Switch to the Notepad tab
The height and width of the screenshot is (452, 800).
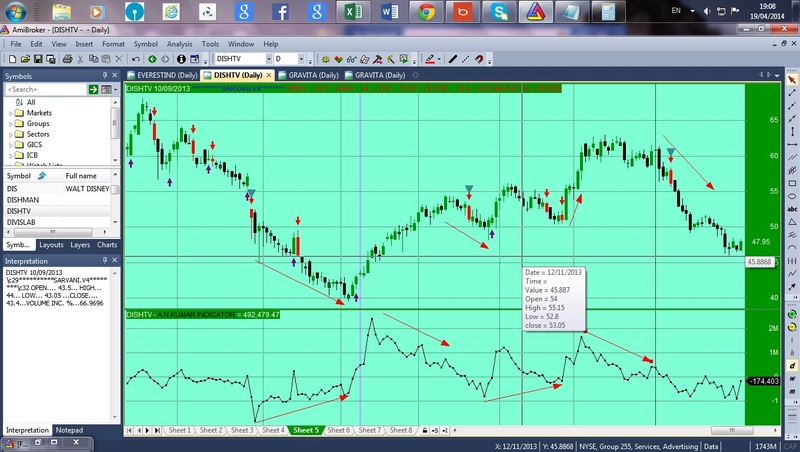[69, 430]
